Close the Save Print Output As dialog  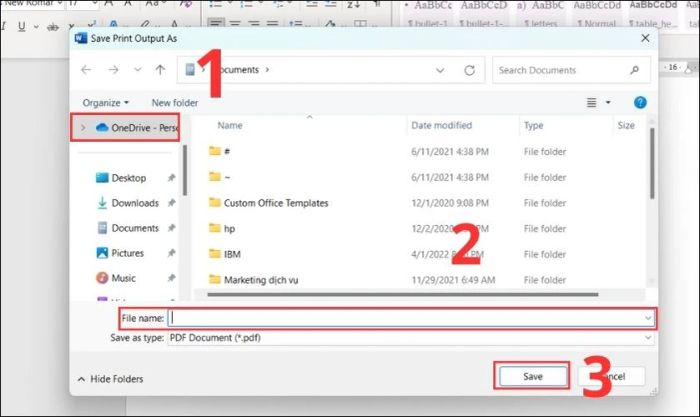(x=645, y=38)
